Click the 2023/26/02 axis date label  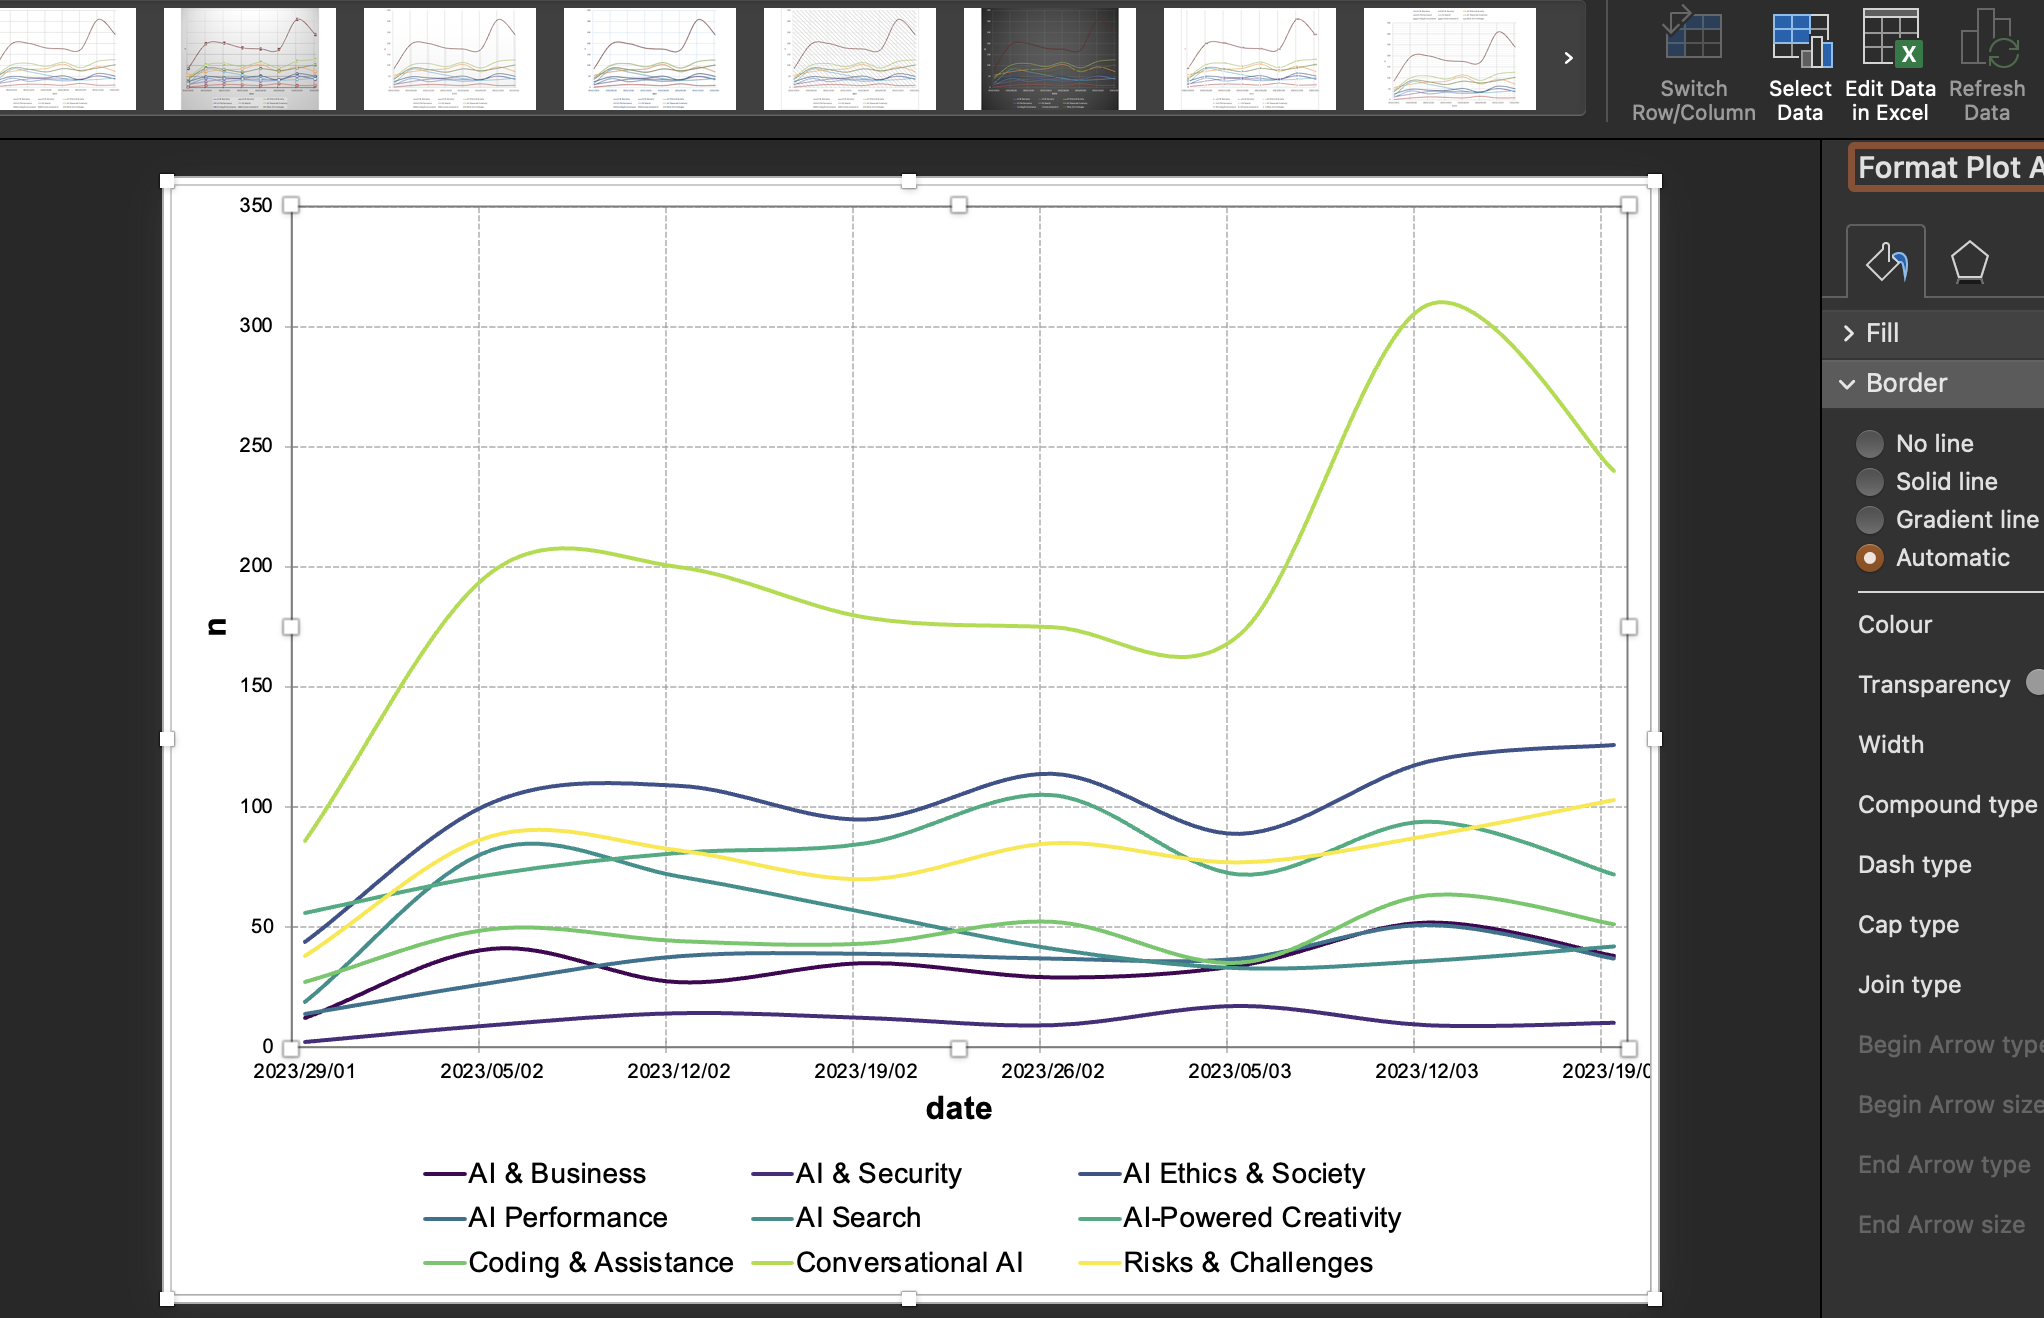[1053, 1071]
